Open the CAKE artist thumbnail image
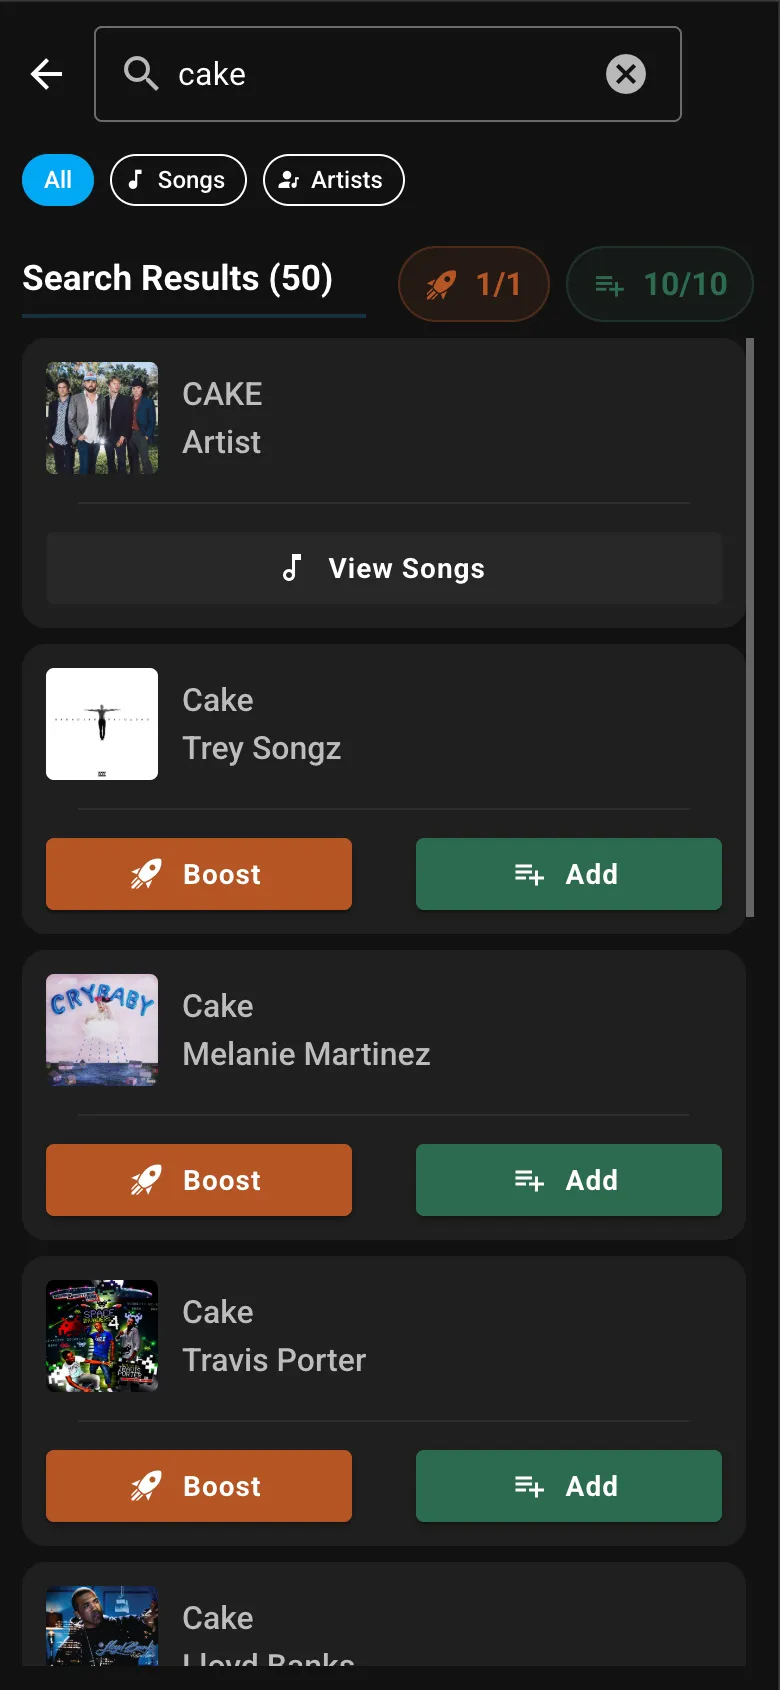The width and height of the screenshot is (780, 1690). pyautogui.click(x=101, y=418)
